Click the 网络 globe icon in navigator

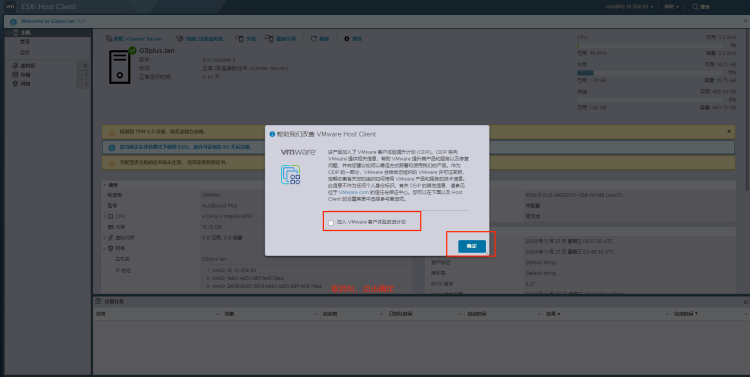pos(15,84)
